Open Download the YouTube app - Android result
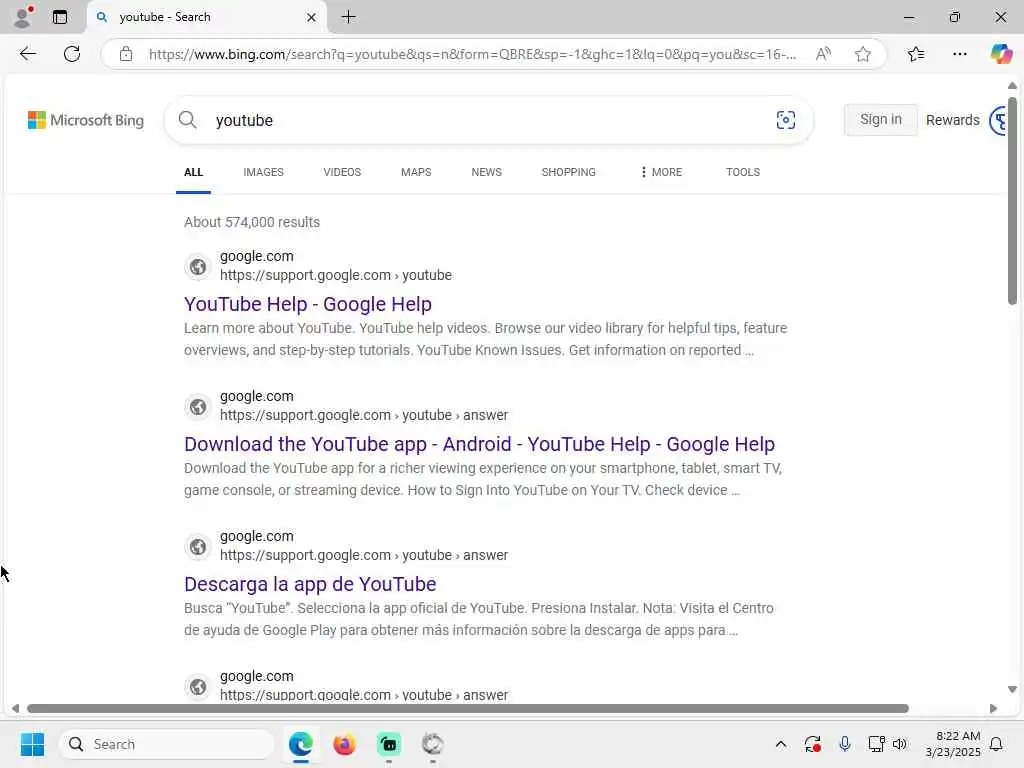Image resolution: width=1024 pixels, height=768 pixels. pyautogui.click(x=479, y=444)
